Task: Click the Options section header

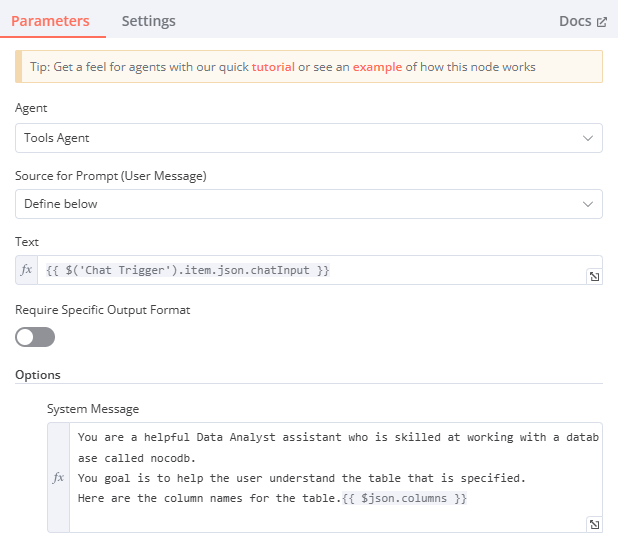Action: [x=38, y=375]
